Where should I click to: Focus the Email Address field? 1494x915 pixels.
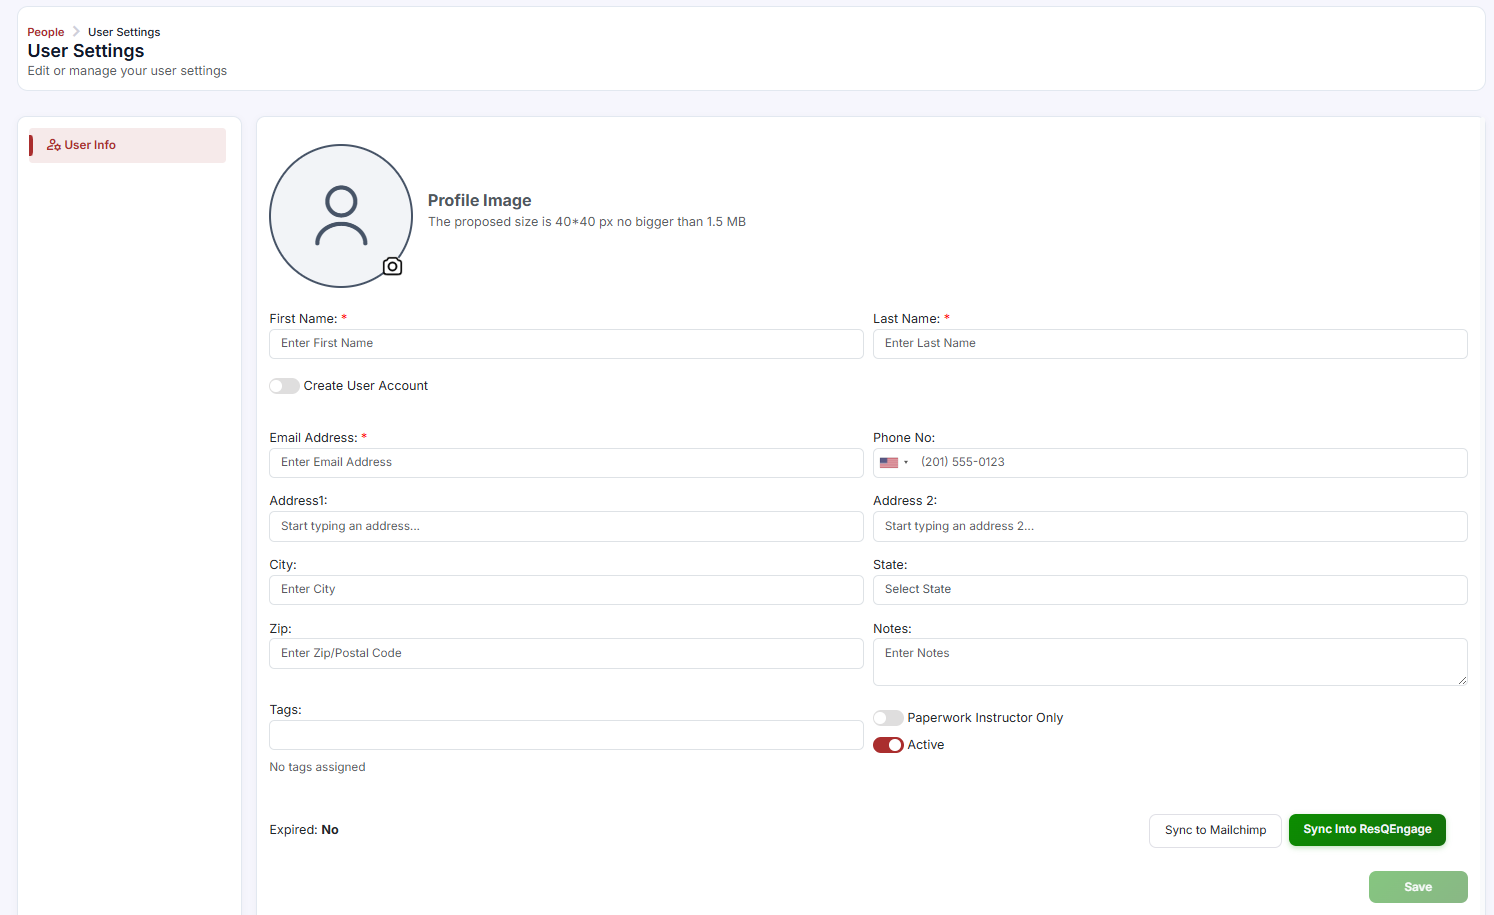[566, 463]
